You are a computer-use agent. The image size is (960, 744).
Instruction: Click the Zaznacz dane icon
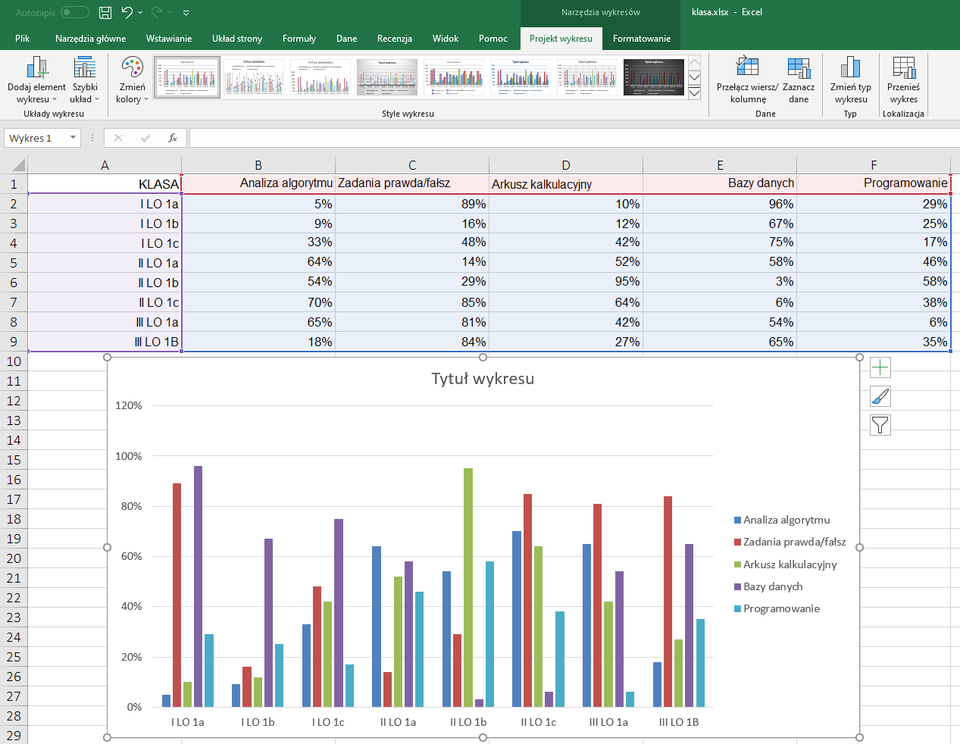point(798,80)
